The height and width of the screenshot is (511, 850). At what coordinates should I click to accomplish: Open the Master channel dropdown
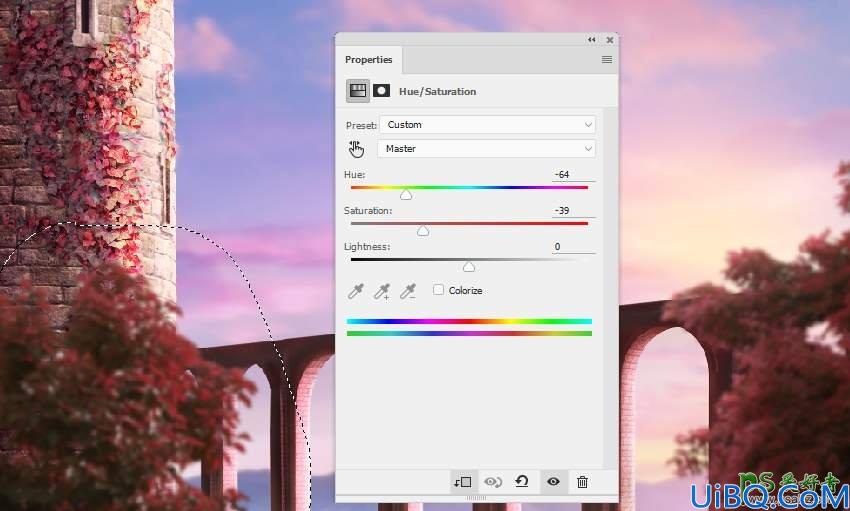point(486,148)
